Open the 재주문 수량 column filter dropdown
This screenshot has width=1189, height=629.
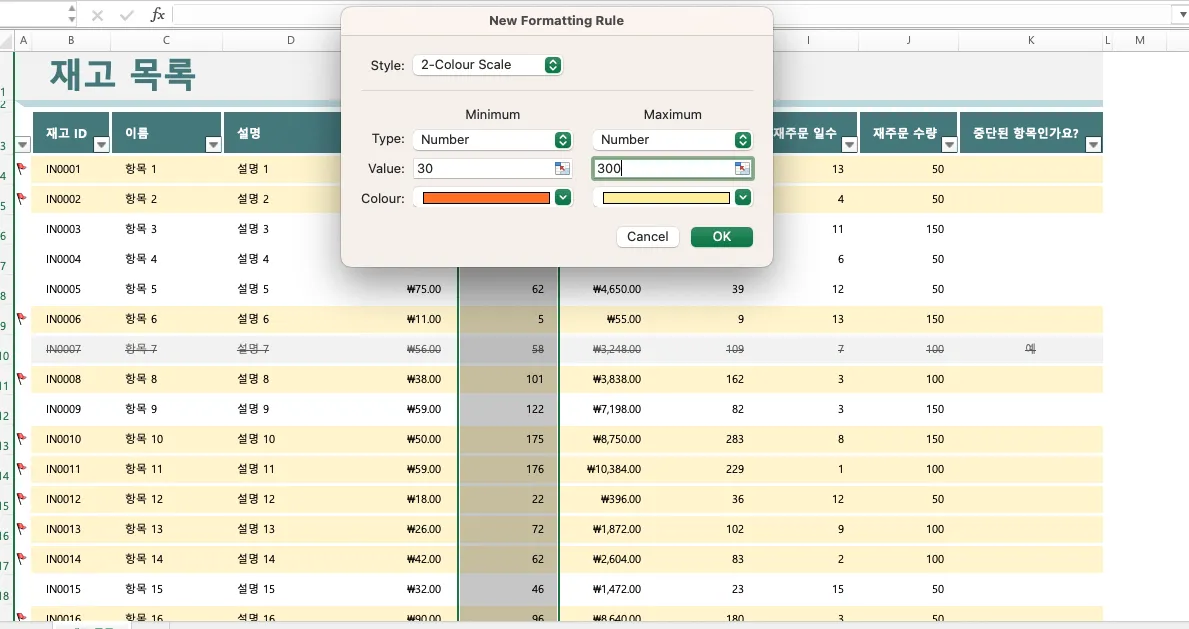(x=949, y=144)
